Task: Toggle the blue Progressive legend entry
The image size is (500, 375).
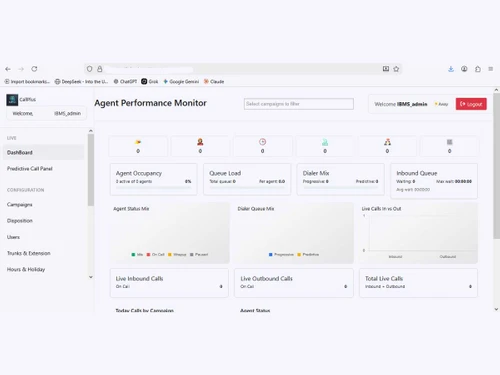Action: pos(281,255)
